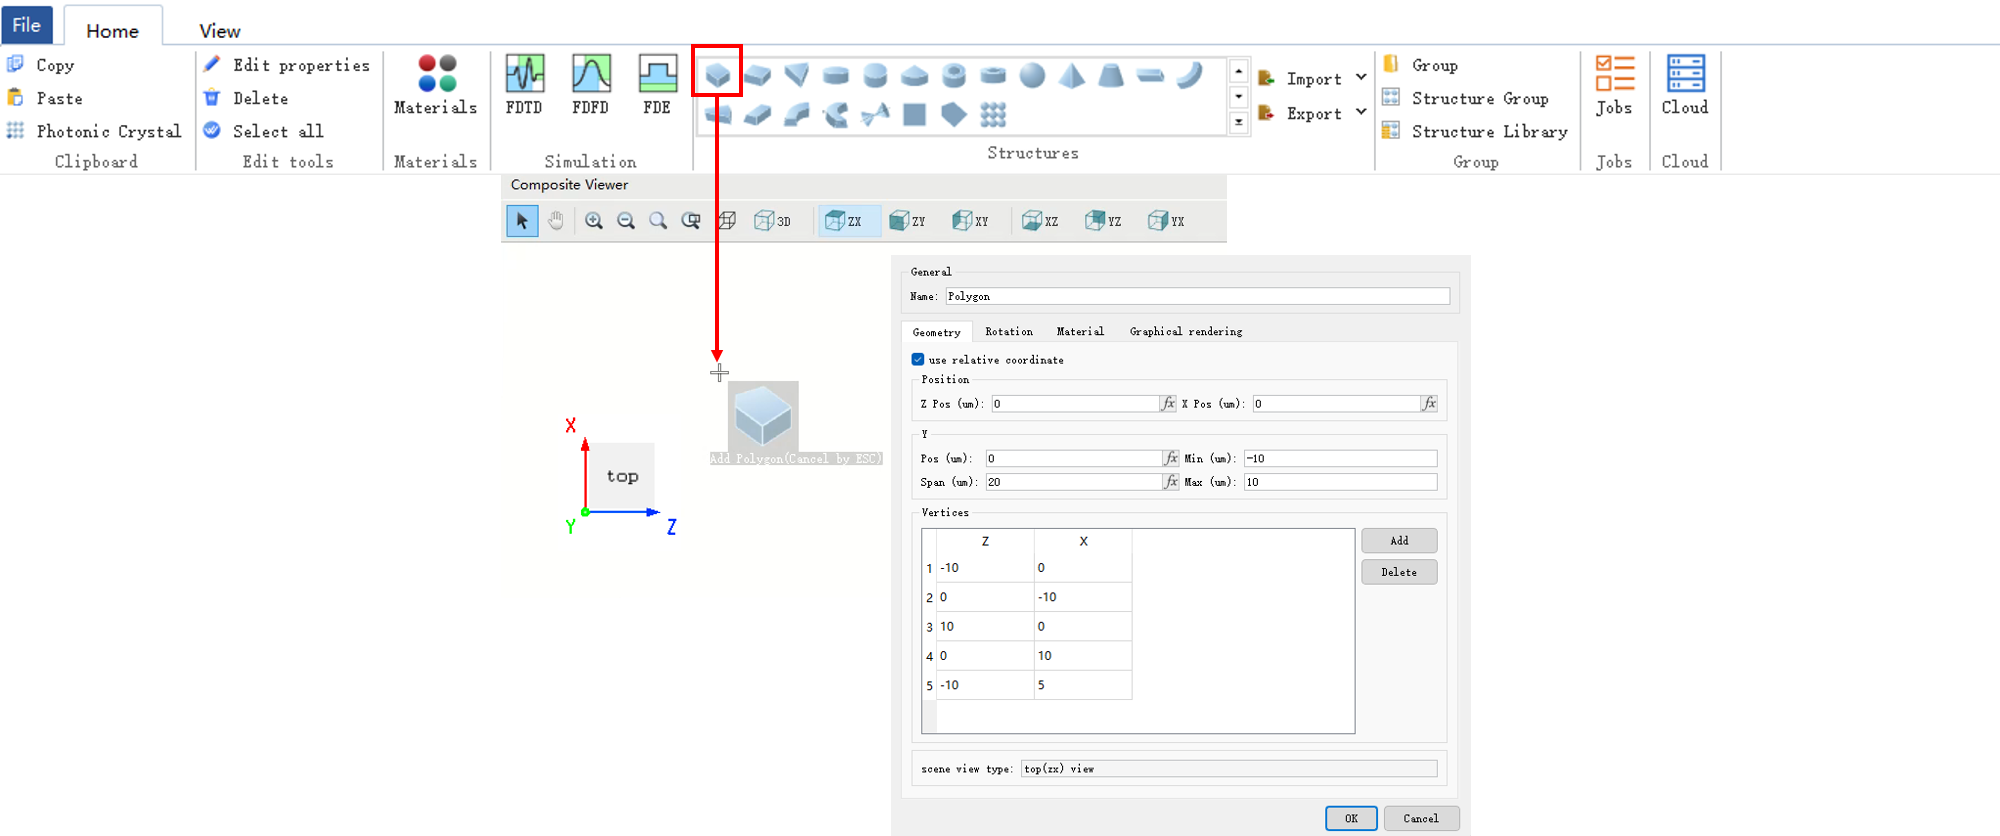Open the View ribbon tab

219,31
